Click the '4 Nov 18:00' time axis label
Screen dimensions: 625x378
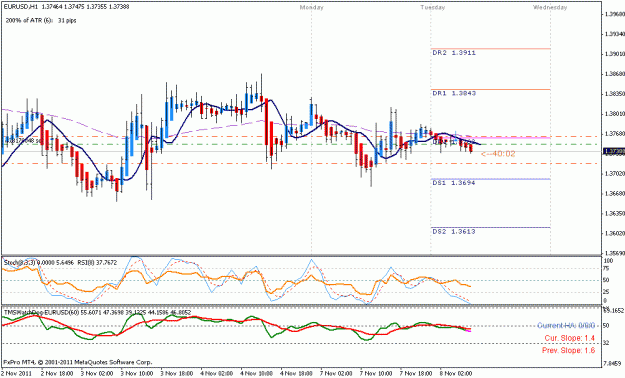297,374
